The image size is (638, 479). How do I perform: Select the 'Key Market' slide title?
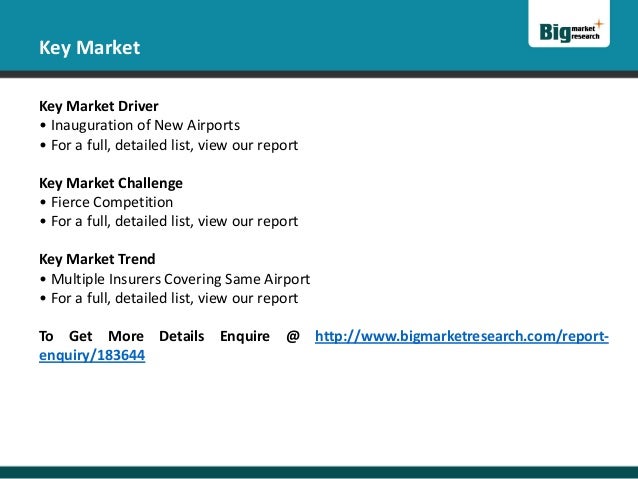point(90,48)
